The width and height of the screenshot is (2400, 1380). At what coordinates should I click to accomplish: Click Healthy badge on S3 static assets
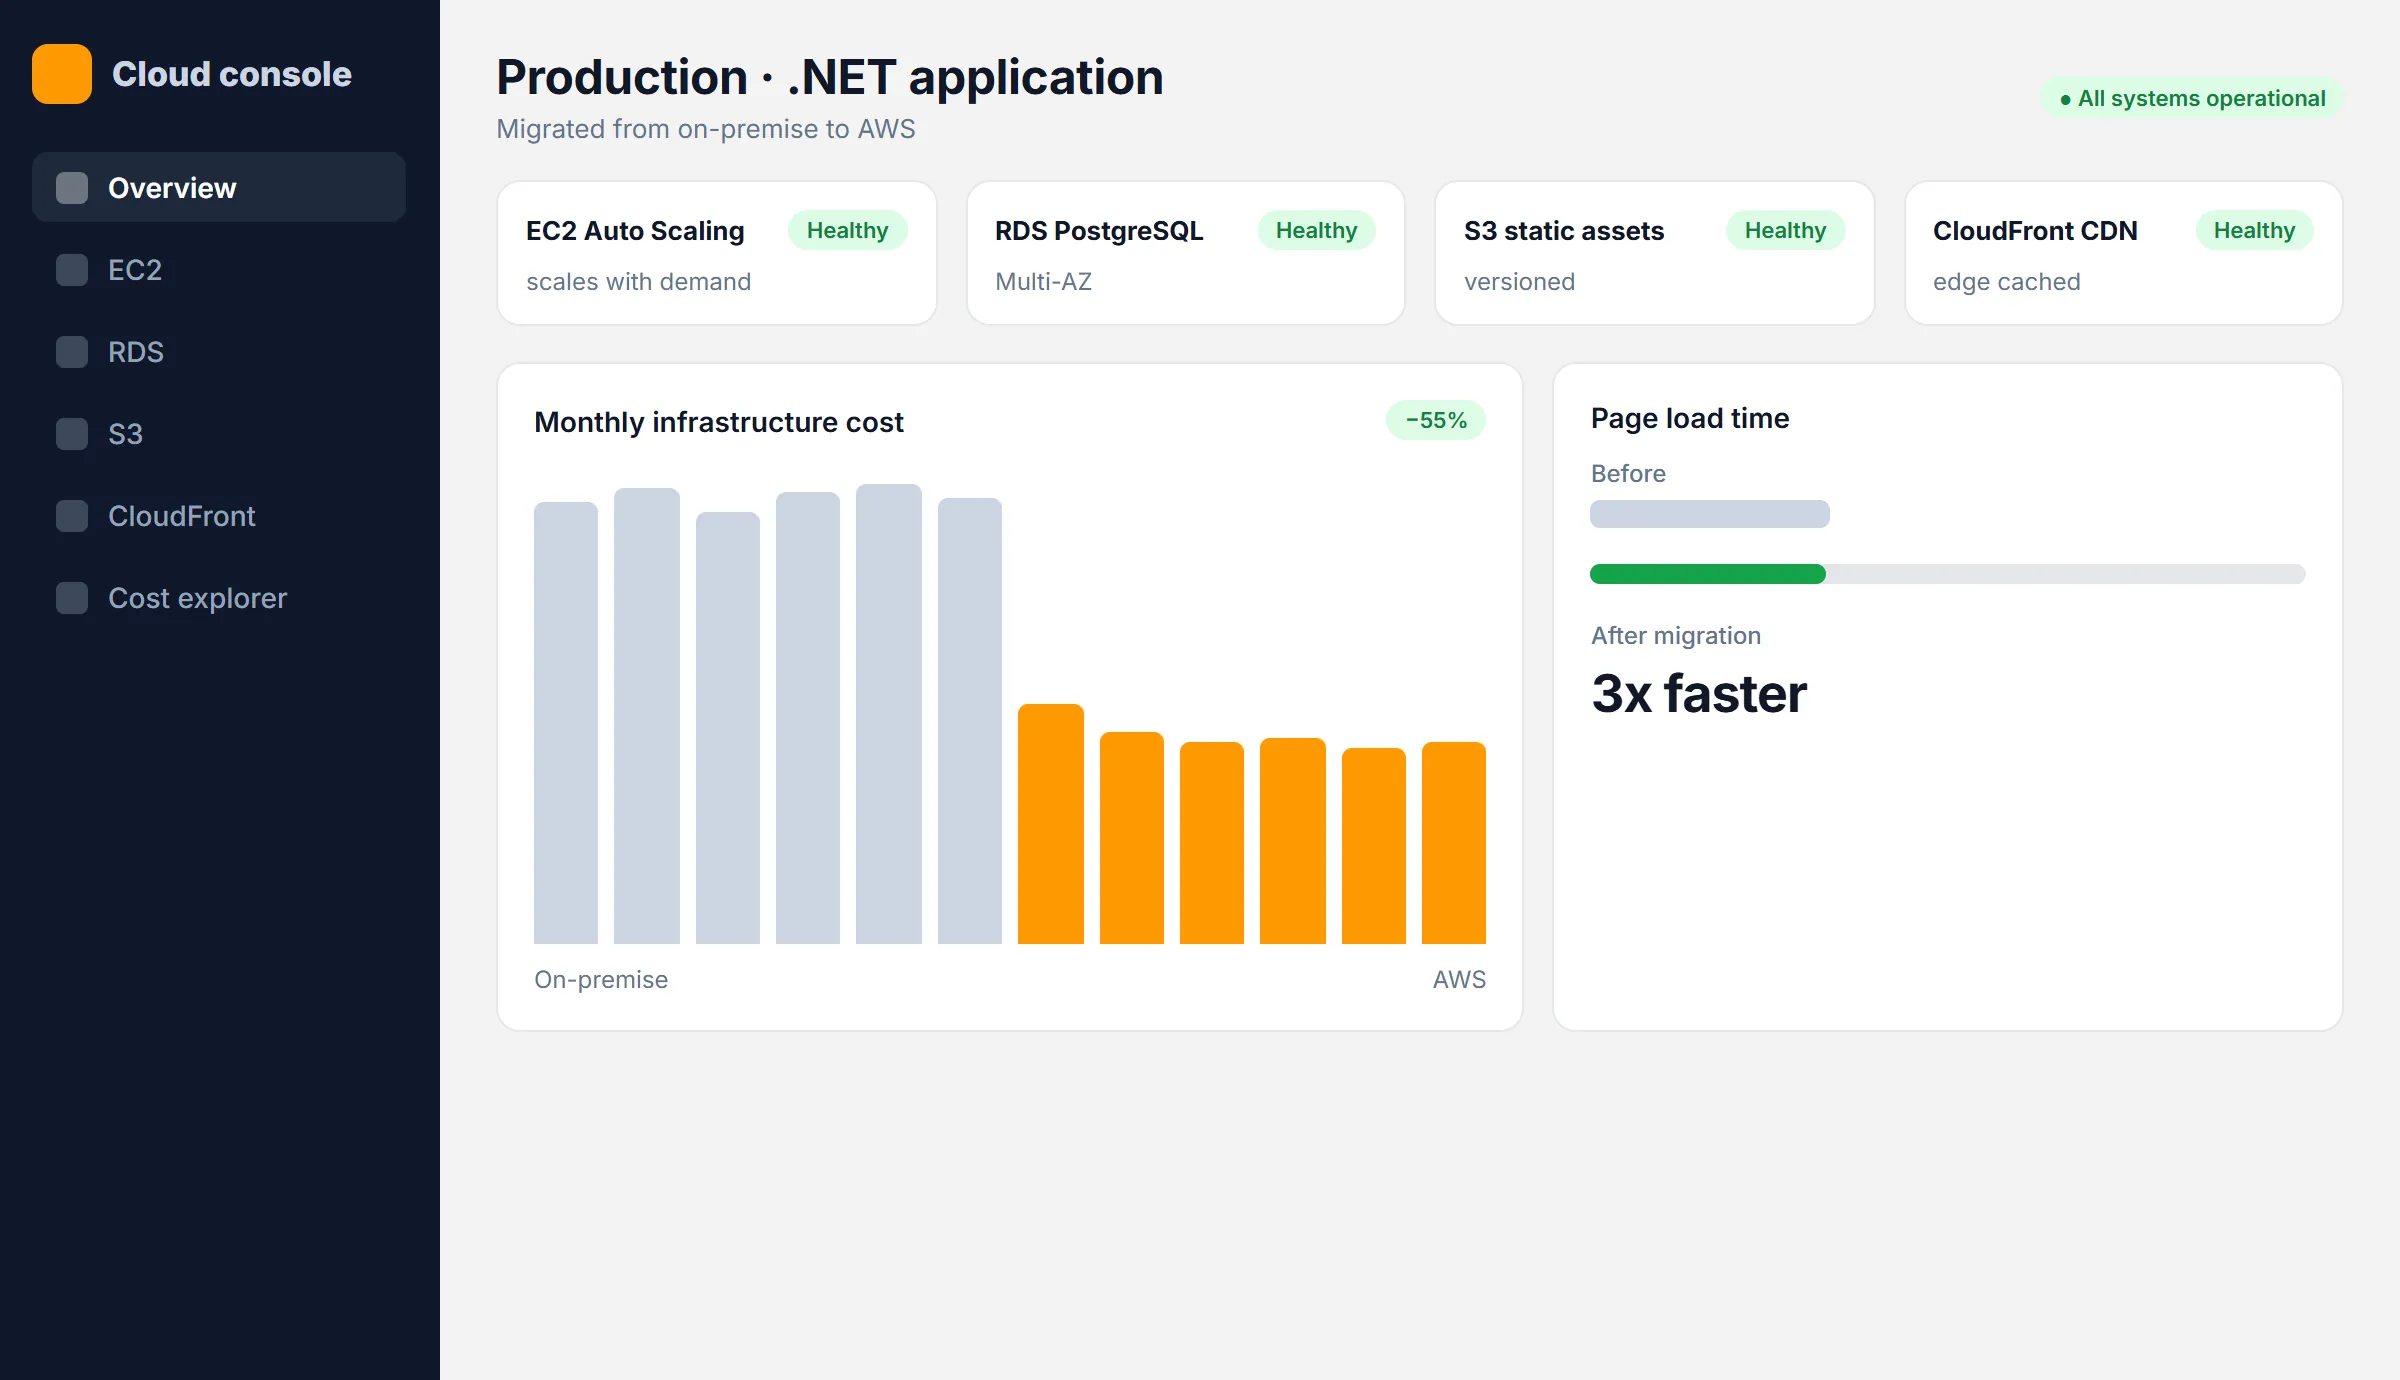click(x=1785, y=230)
